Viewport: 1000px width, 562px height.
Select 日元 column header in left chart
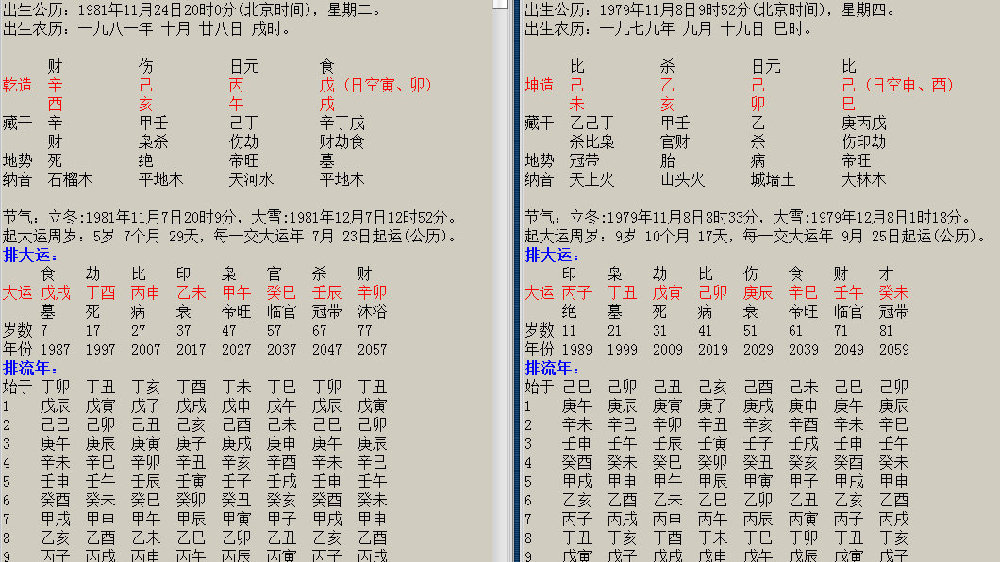click(x=243, y=66)
